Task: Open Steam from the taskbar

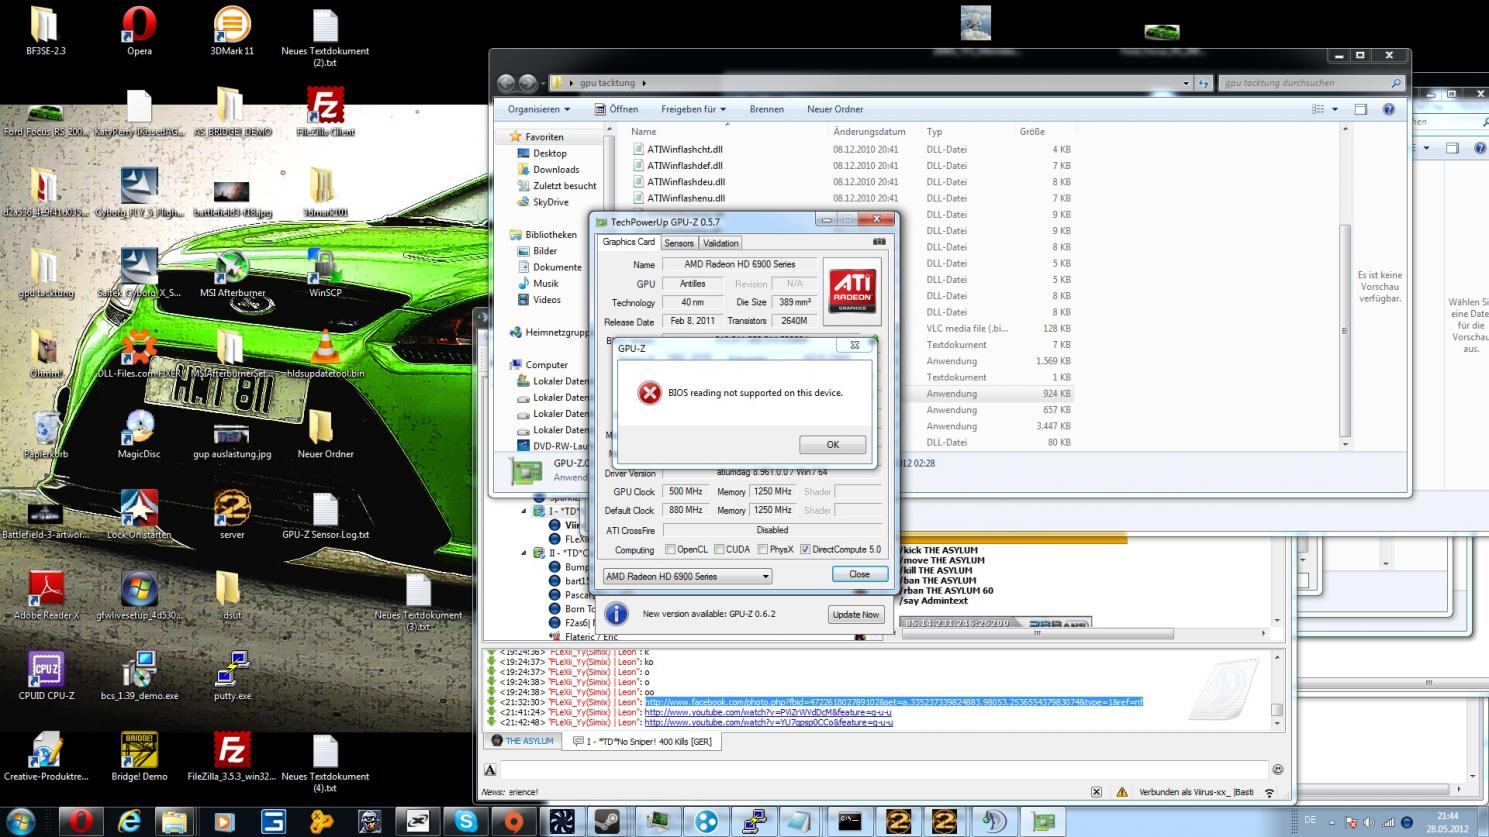Action: tap(608, 822)
